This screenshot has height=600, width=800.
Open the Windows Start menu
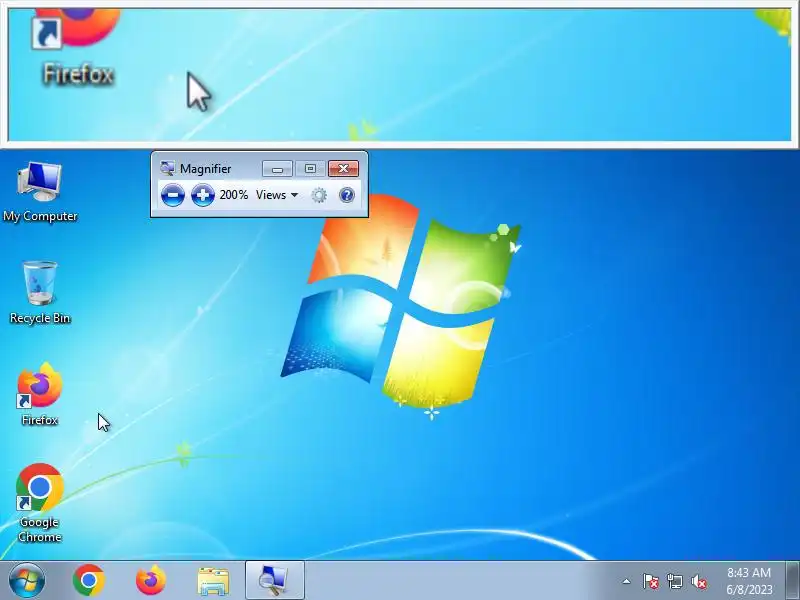(26, 581)
